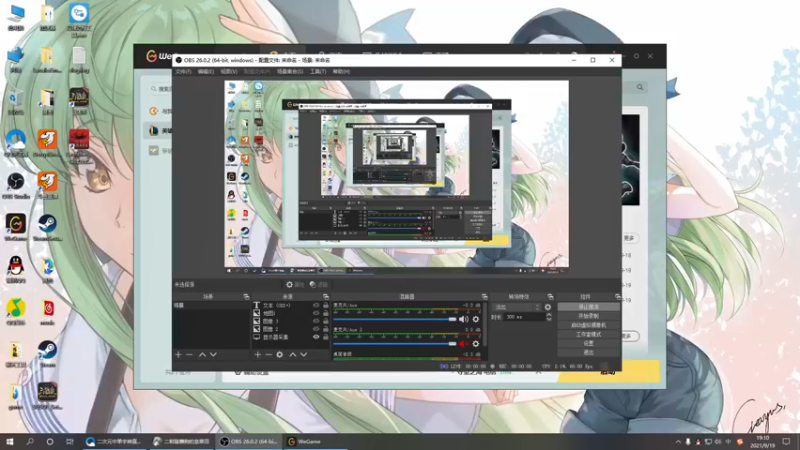Adjust the 300 ms duration stepper arrows
The image size is (800, 450).
(548, 317)
